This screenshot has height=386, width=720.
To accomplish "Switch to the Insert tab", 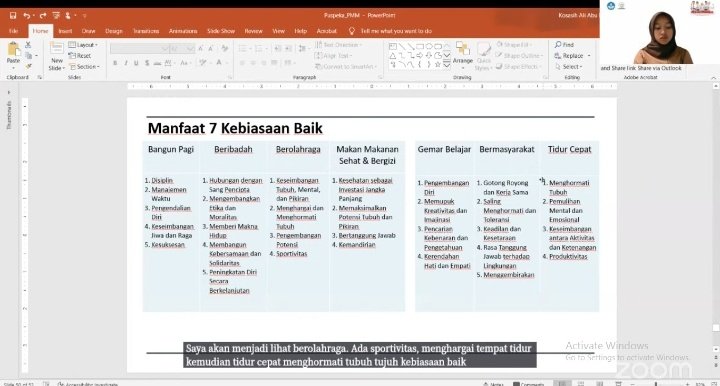I will (65, 31).
